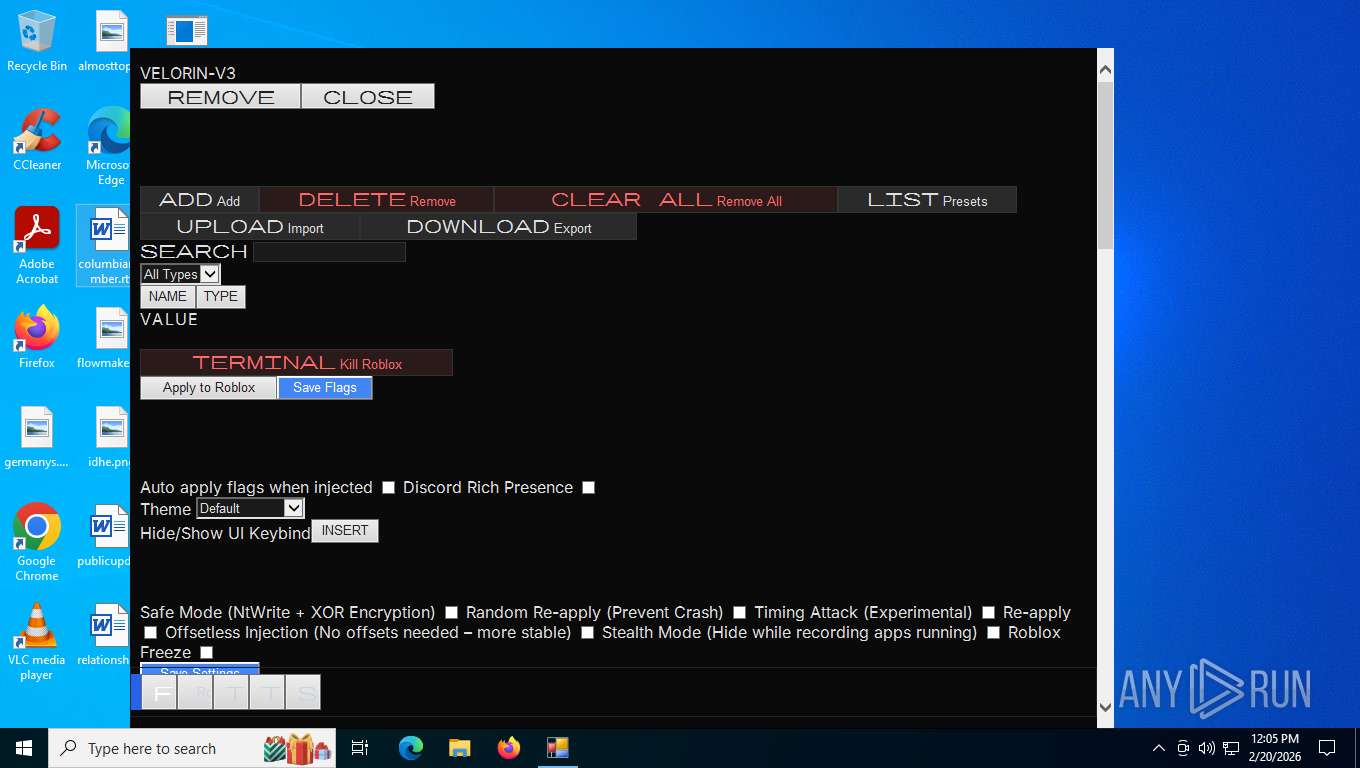Screen dimensions: 1360x768
Task: Toggle Offsetless Injection checkbox
Action: [587, 632]
